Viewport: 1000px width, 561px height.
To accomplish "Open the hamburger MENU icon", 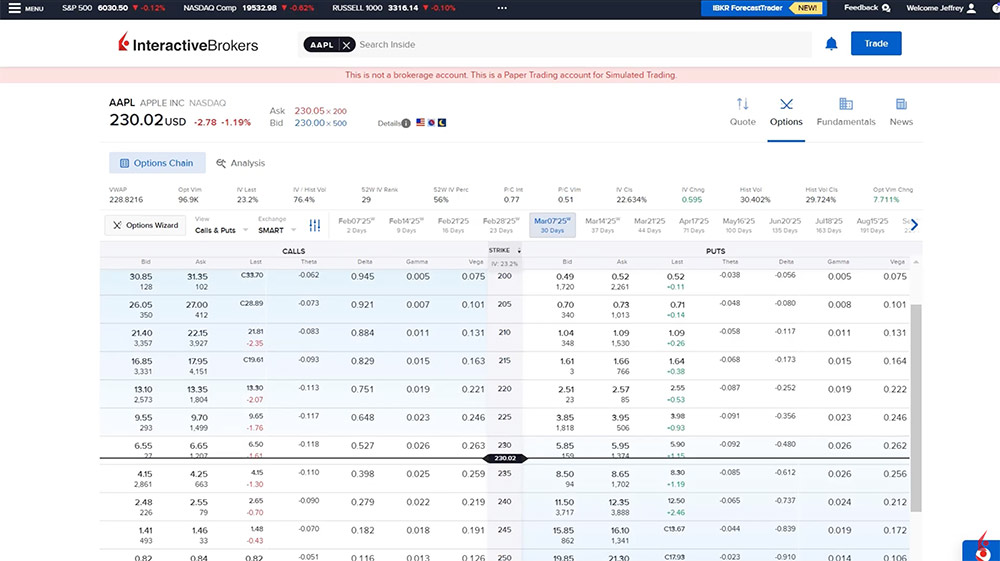I will point(14,8).
